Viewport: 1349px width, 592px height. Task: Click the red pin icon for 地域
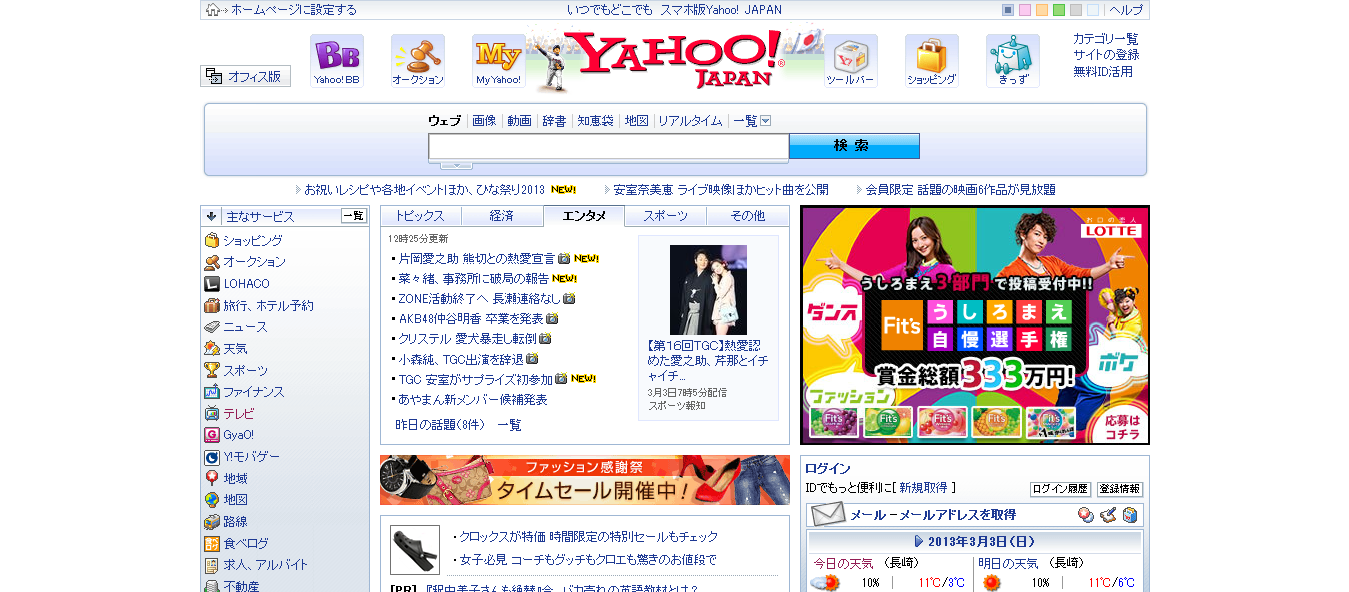(212, 479)
